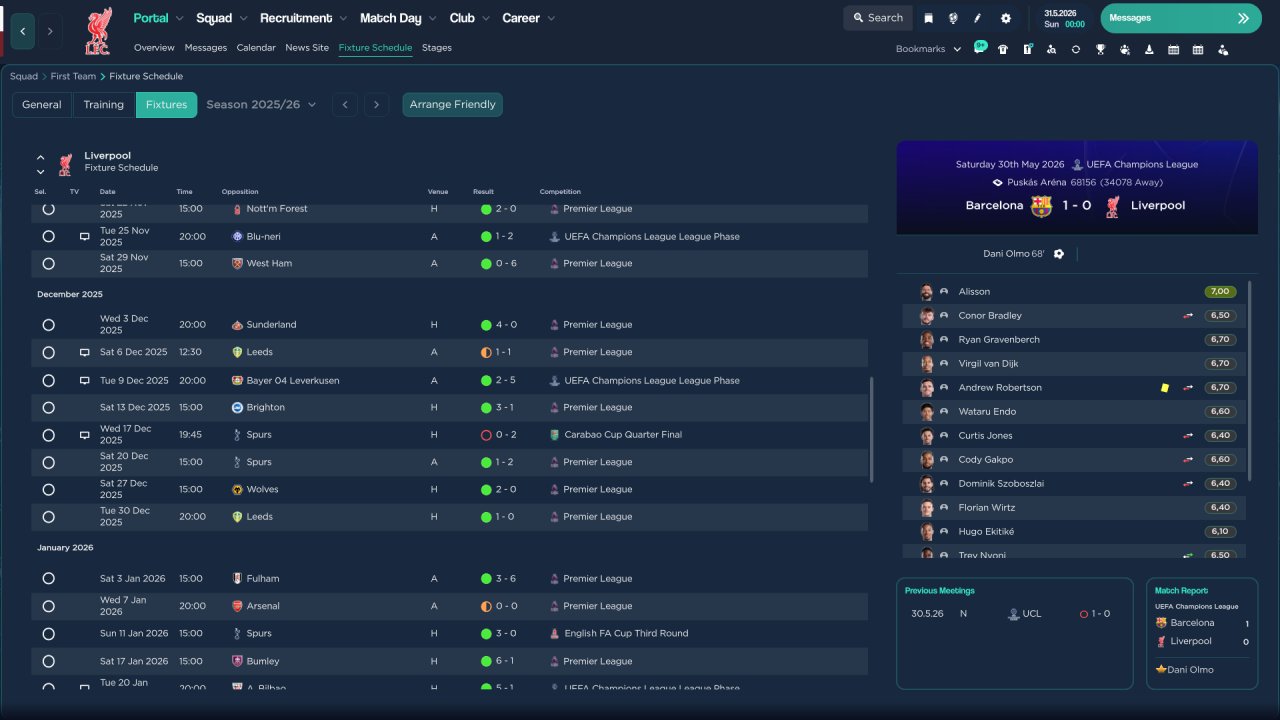
Task: Click the Liverpool crest in match scoreline
Action: (1112, 206)
